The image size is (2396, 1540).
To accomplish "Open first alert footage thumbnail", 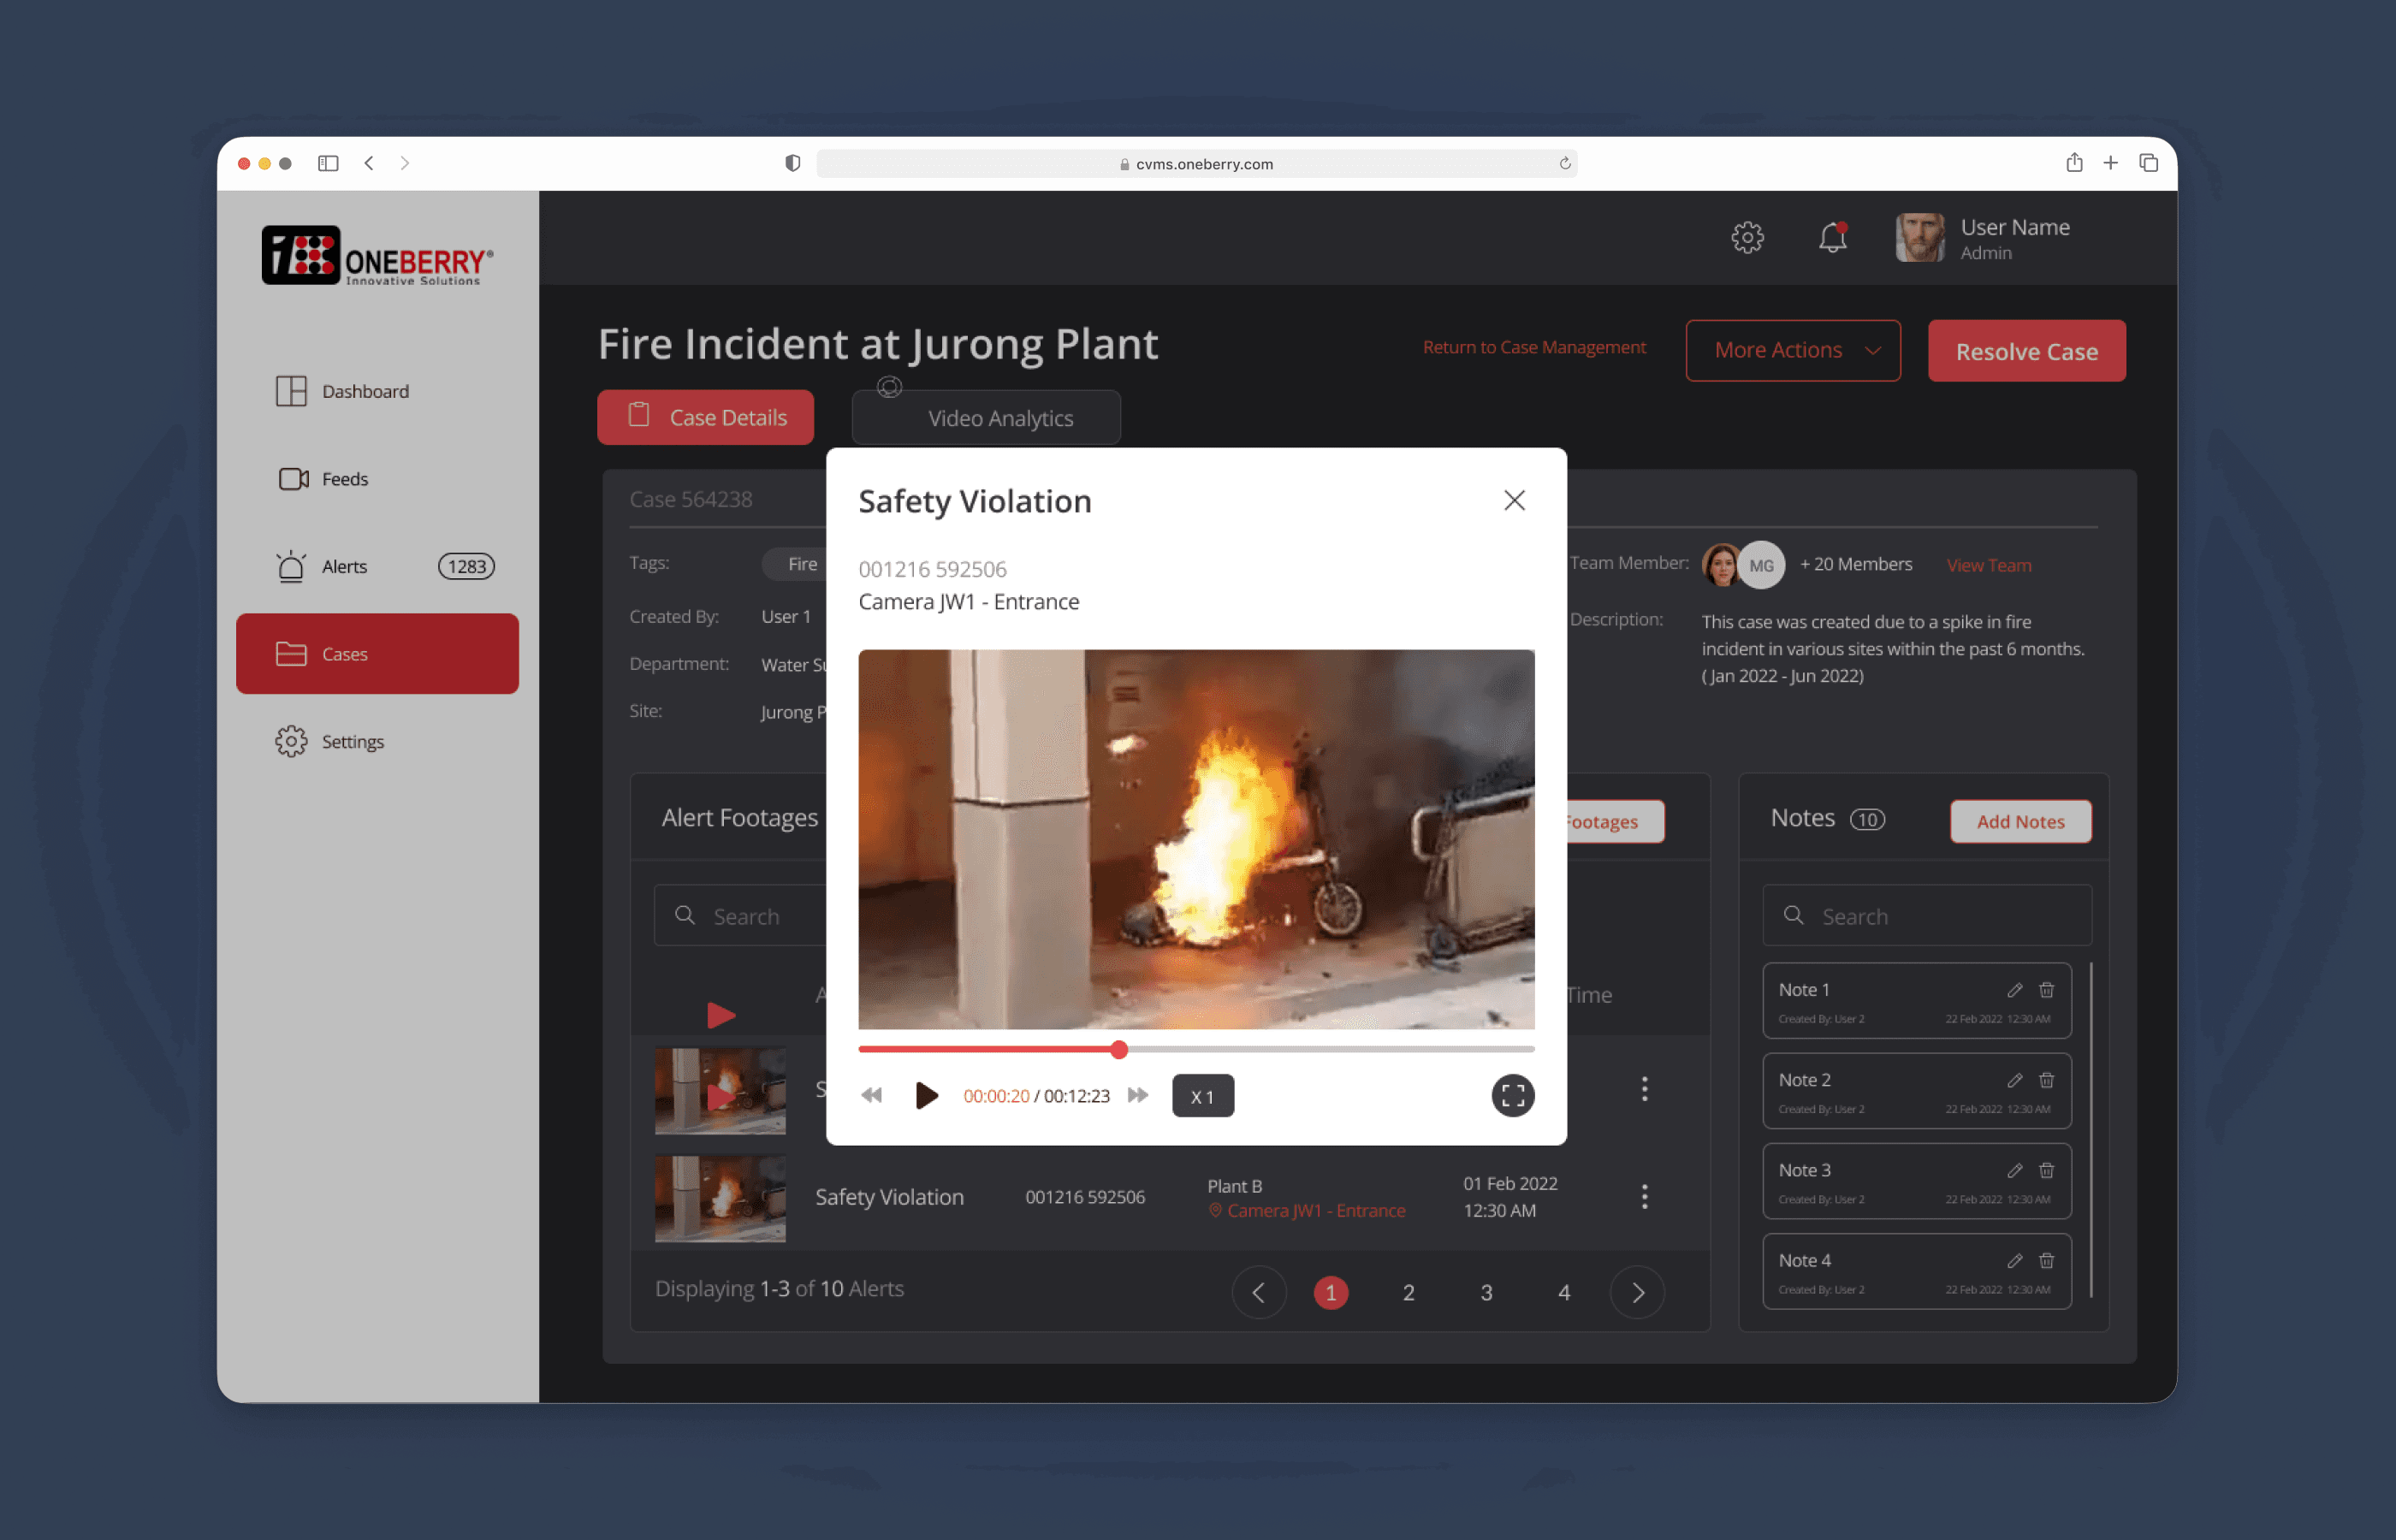I will (x=720, y=1091).
